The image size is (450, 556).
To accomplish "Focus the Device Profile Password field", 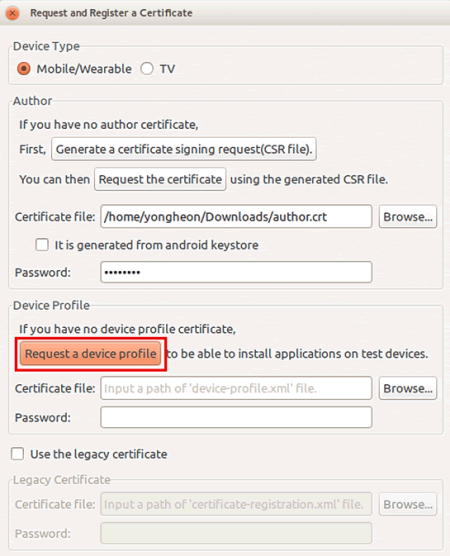I will coord(236,417).
